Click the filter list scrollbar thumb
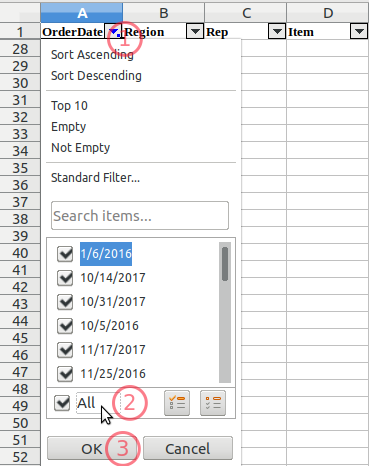 [x=225, y=264]
